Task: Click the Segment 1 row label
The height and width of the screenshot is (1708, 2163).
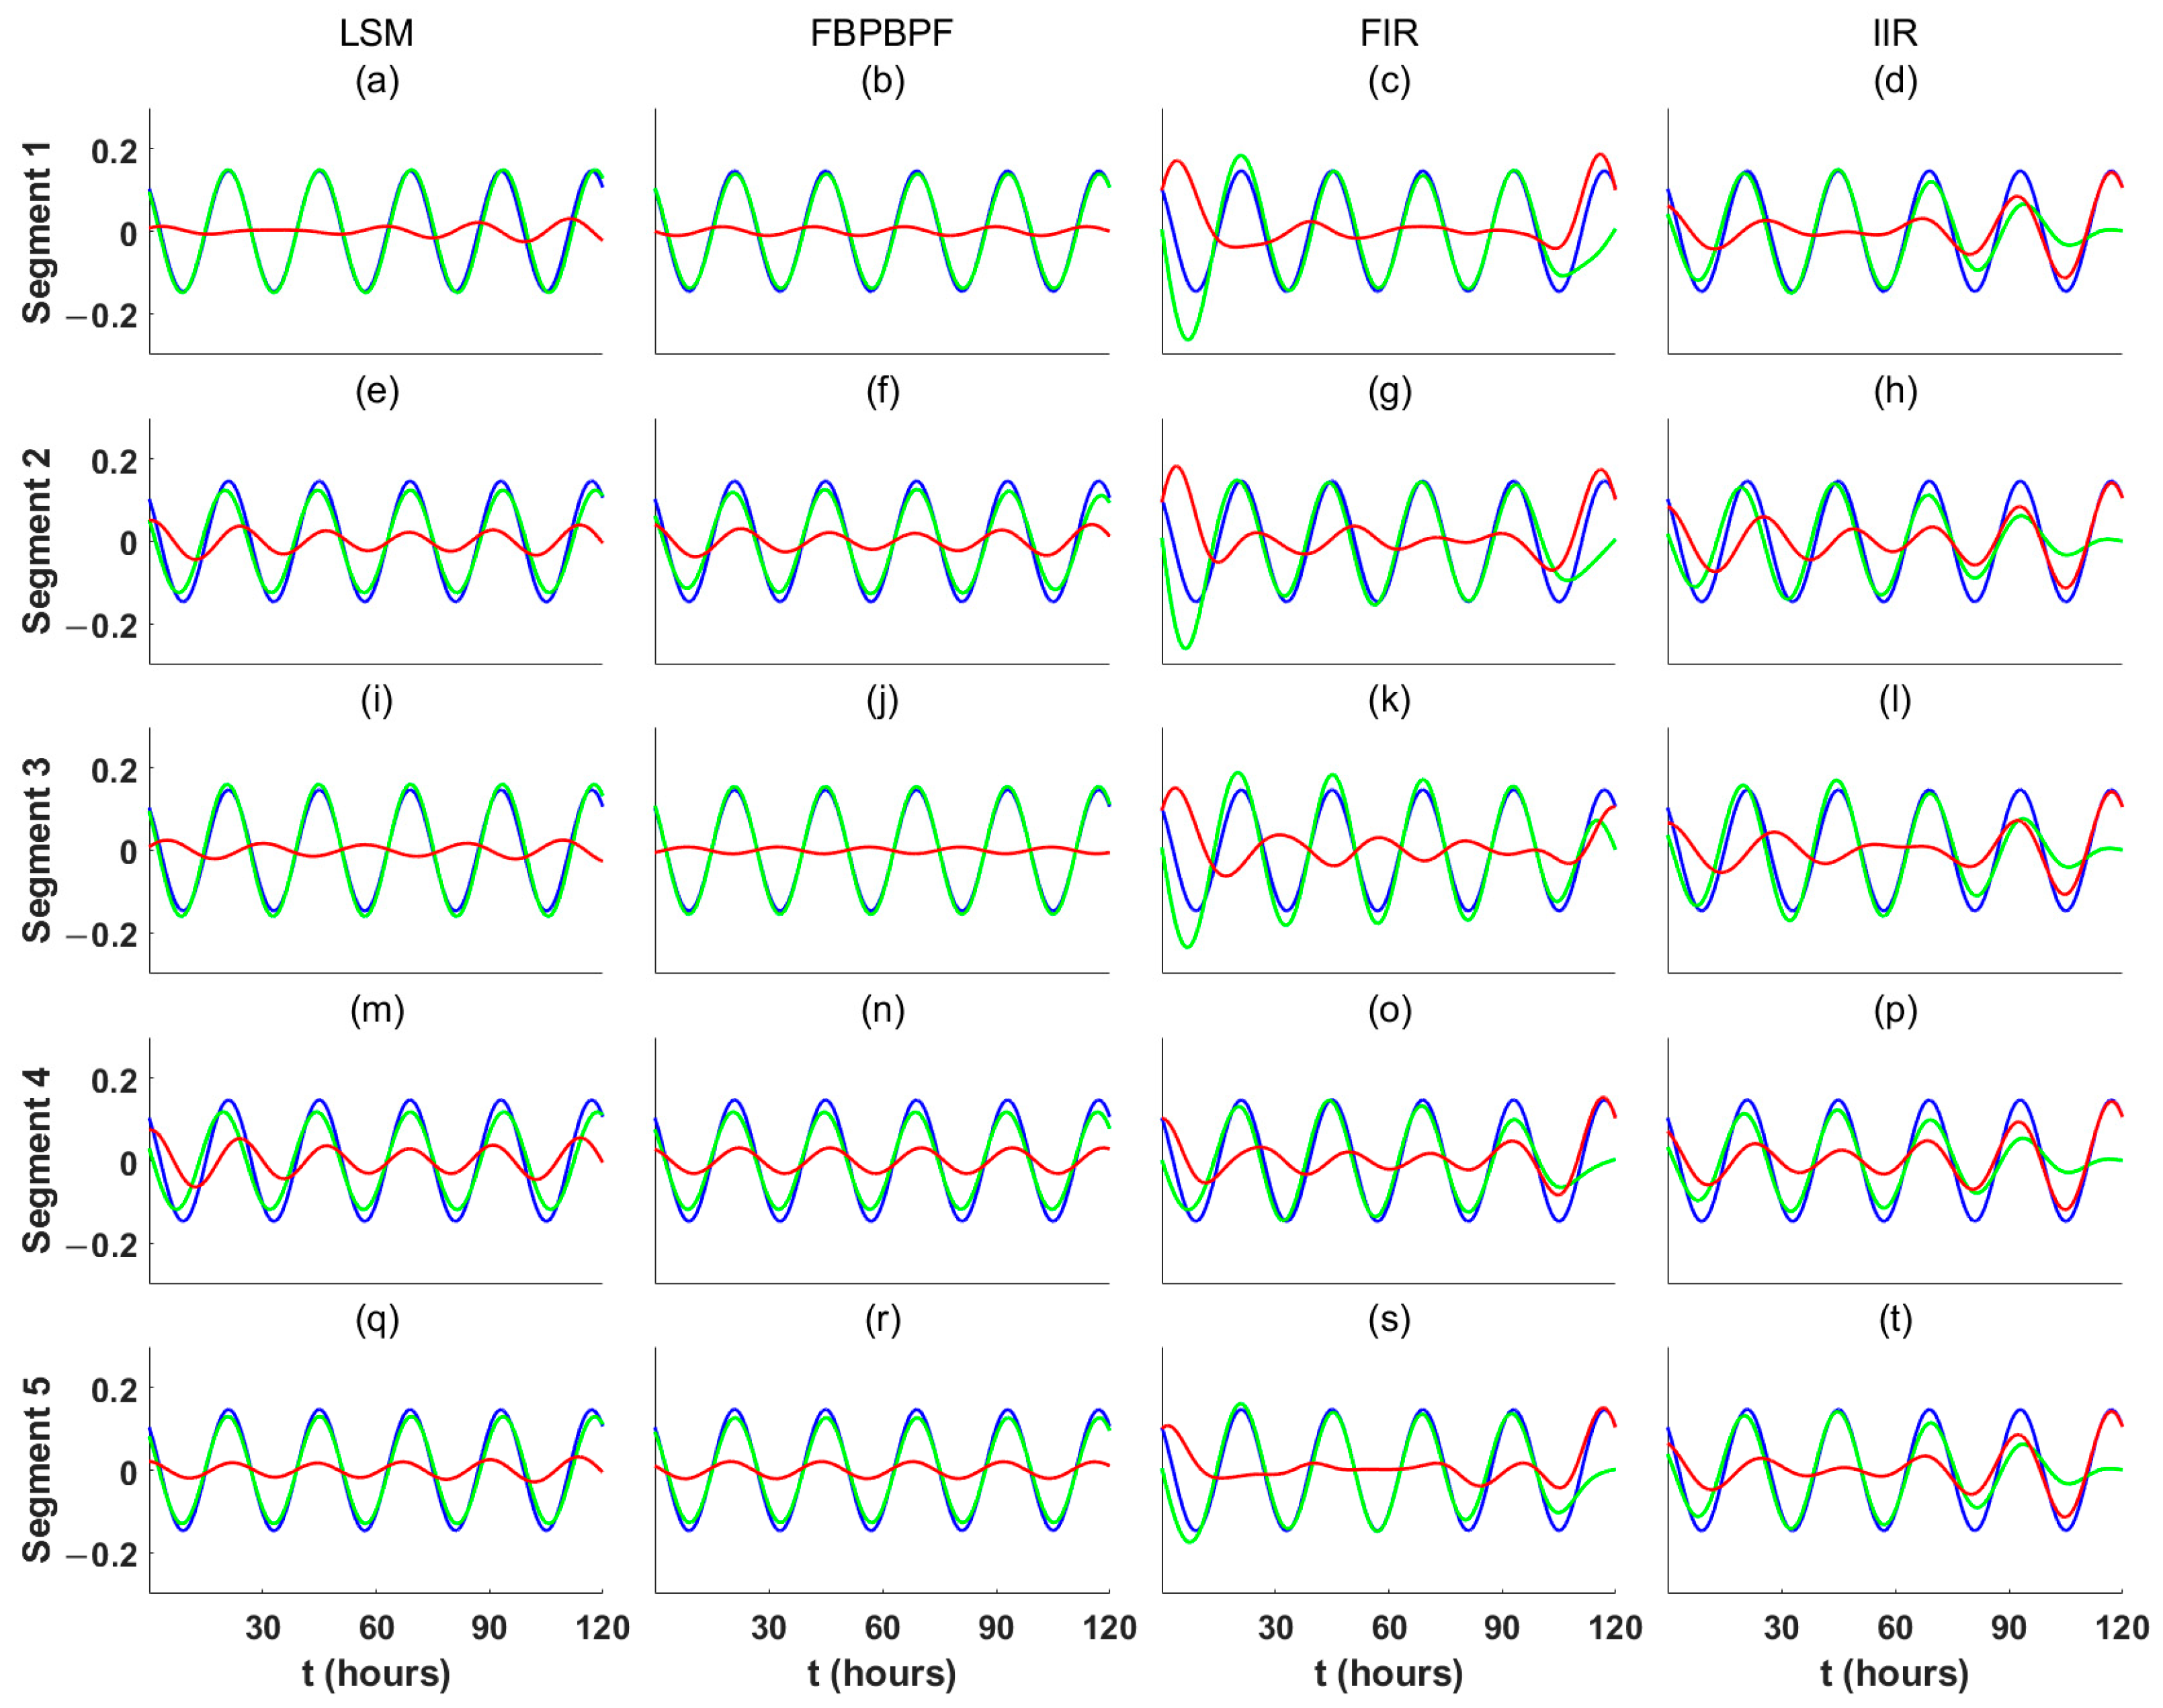Action: point(37,232)
